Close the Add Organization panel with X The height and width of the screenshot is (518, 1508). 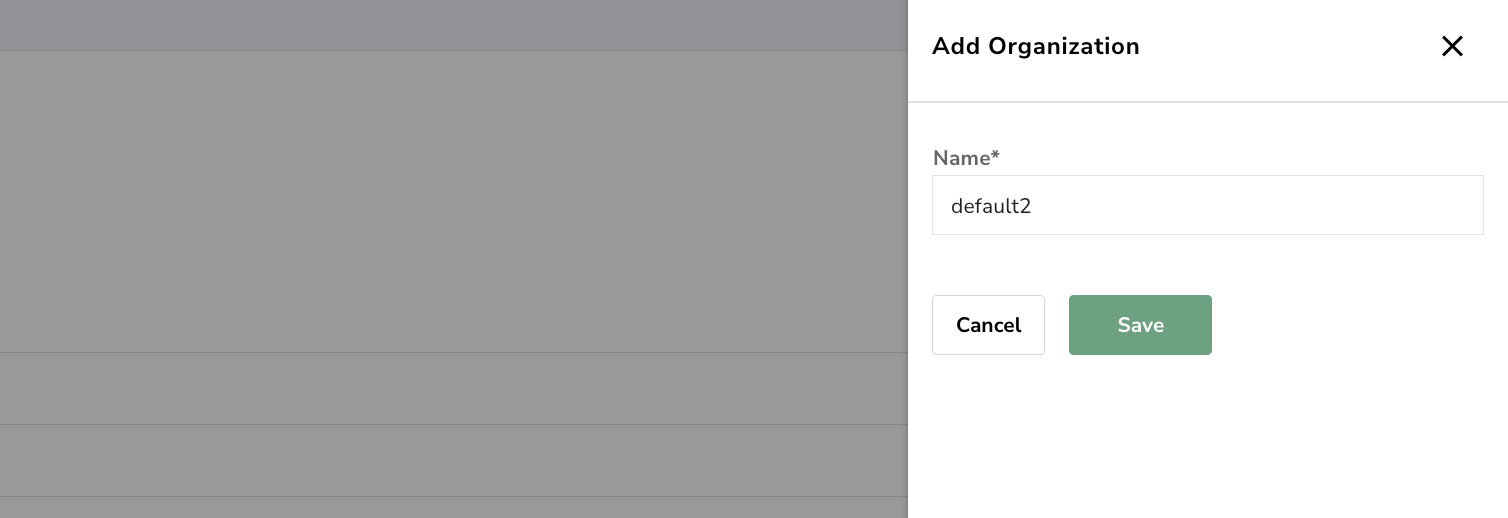click(x=1452, y=46)
